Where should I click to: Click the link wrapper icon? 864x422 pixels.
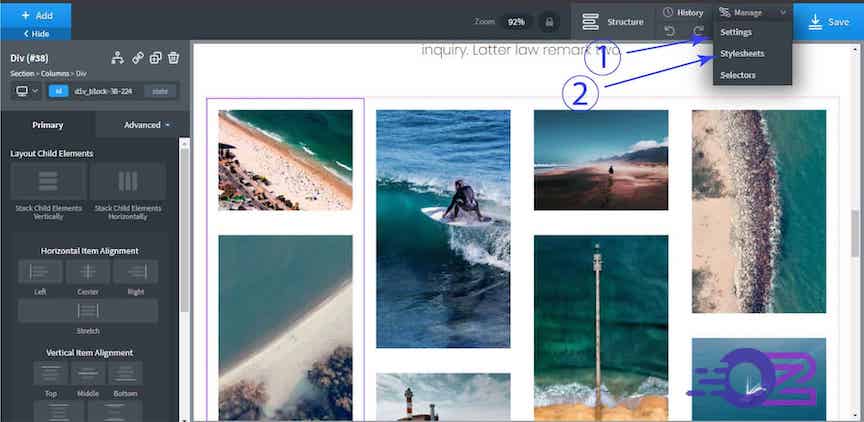(138, 58)
